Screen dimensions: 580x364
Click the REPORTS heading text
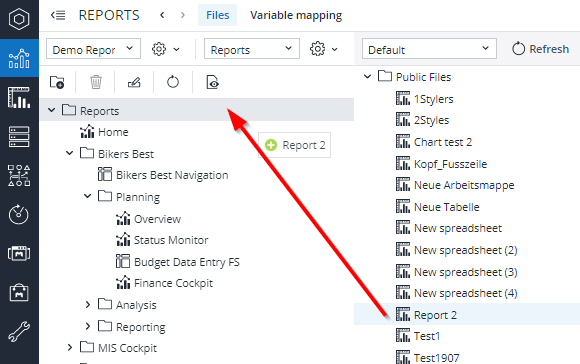tap(109, 15)
